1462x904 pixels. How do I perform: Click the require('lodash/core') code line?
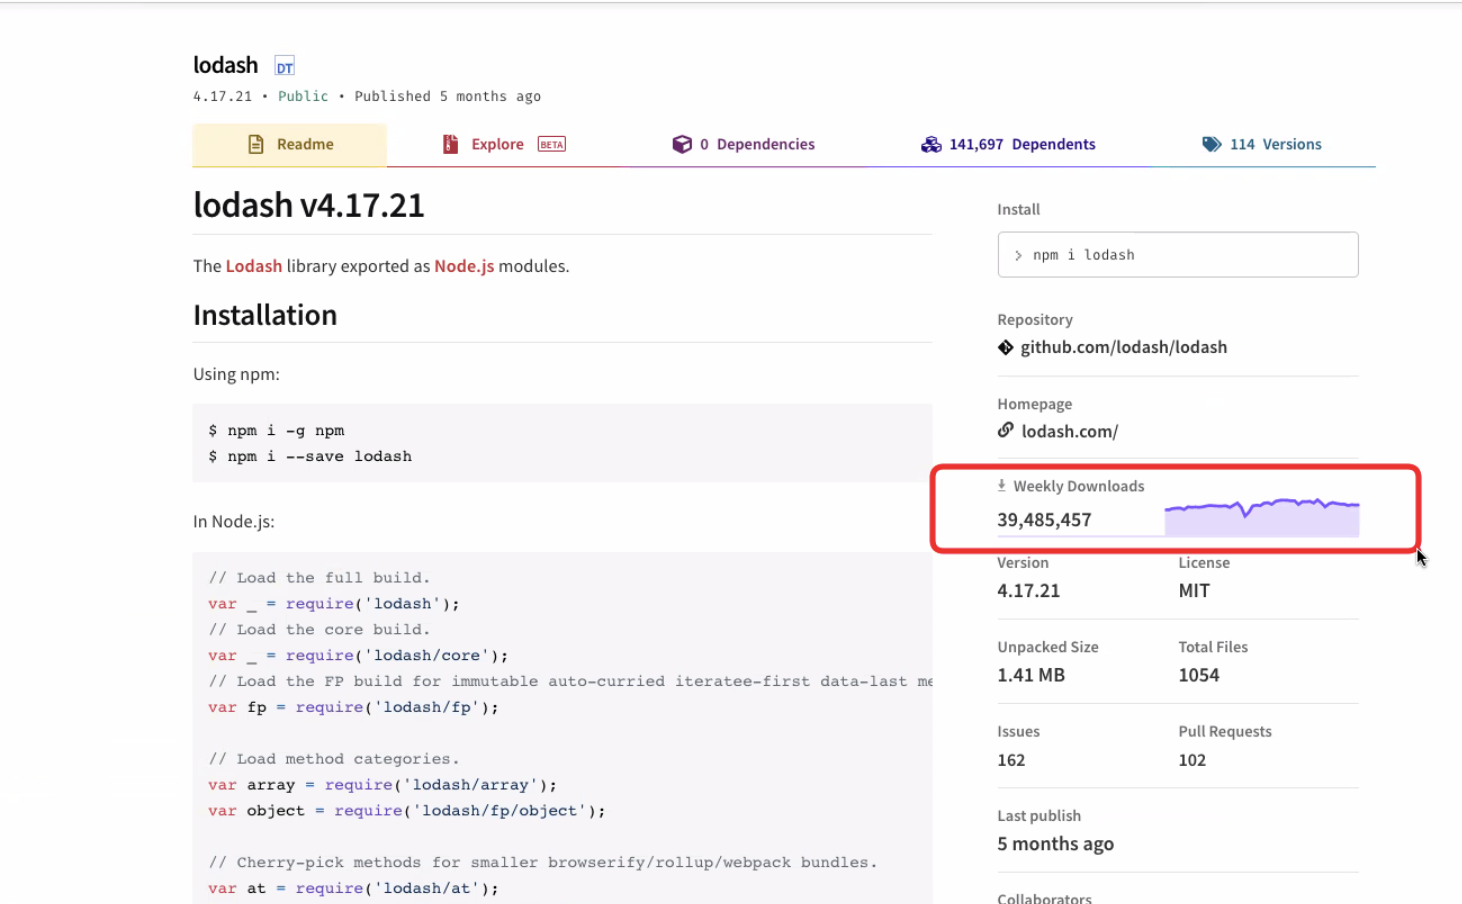click(358, 655)
